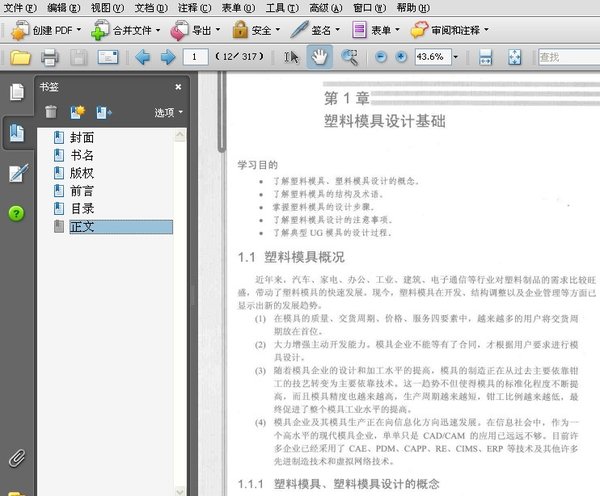Delete bookmark with trash icon
The width and height of the screenshot is (600, 496).
click(51, 112)
